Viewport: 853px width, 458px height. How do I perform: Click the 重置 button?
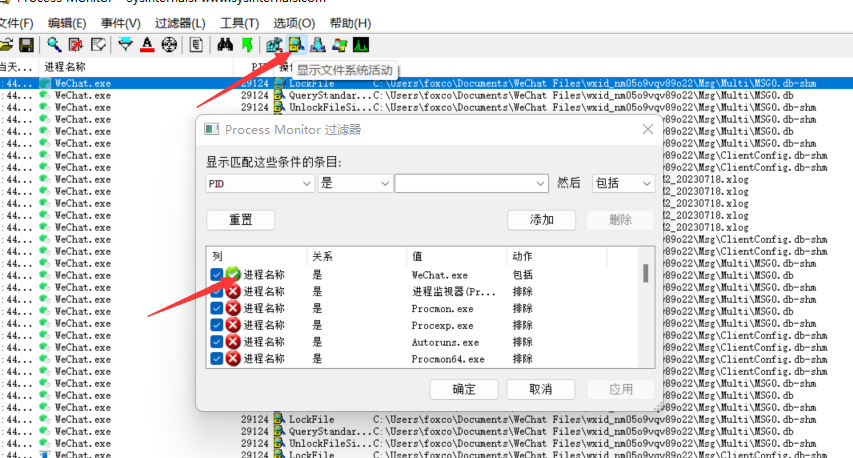coord(240,220)
